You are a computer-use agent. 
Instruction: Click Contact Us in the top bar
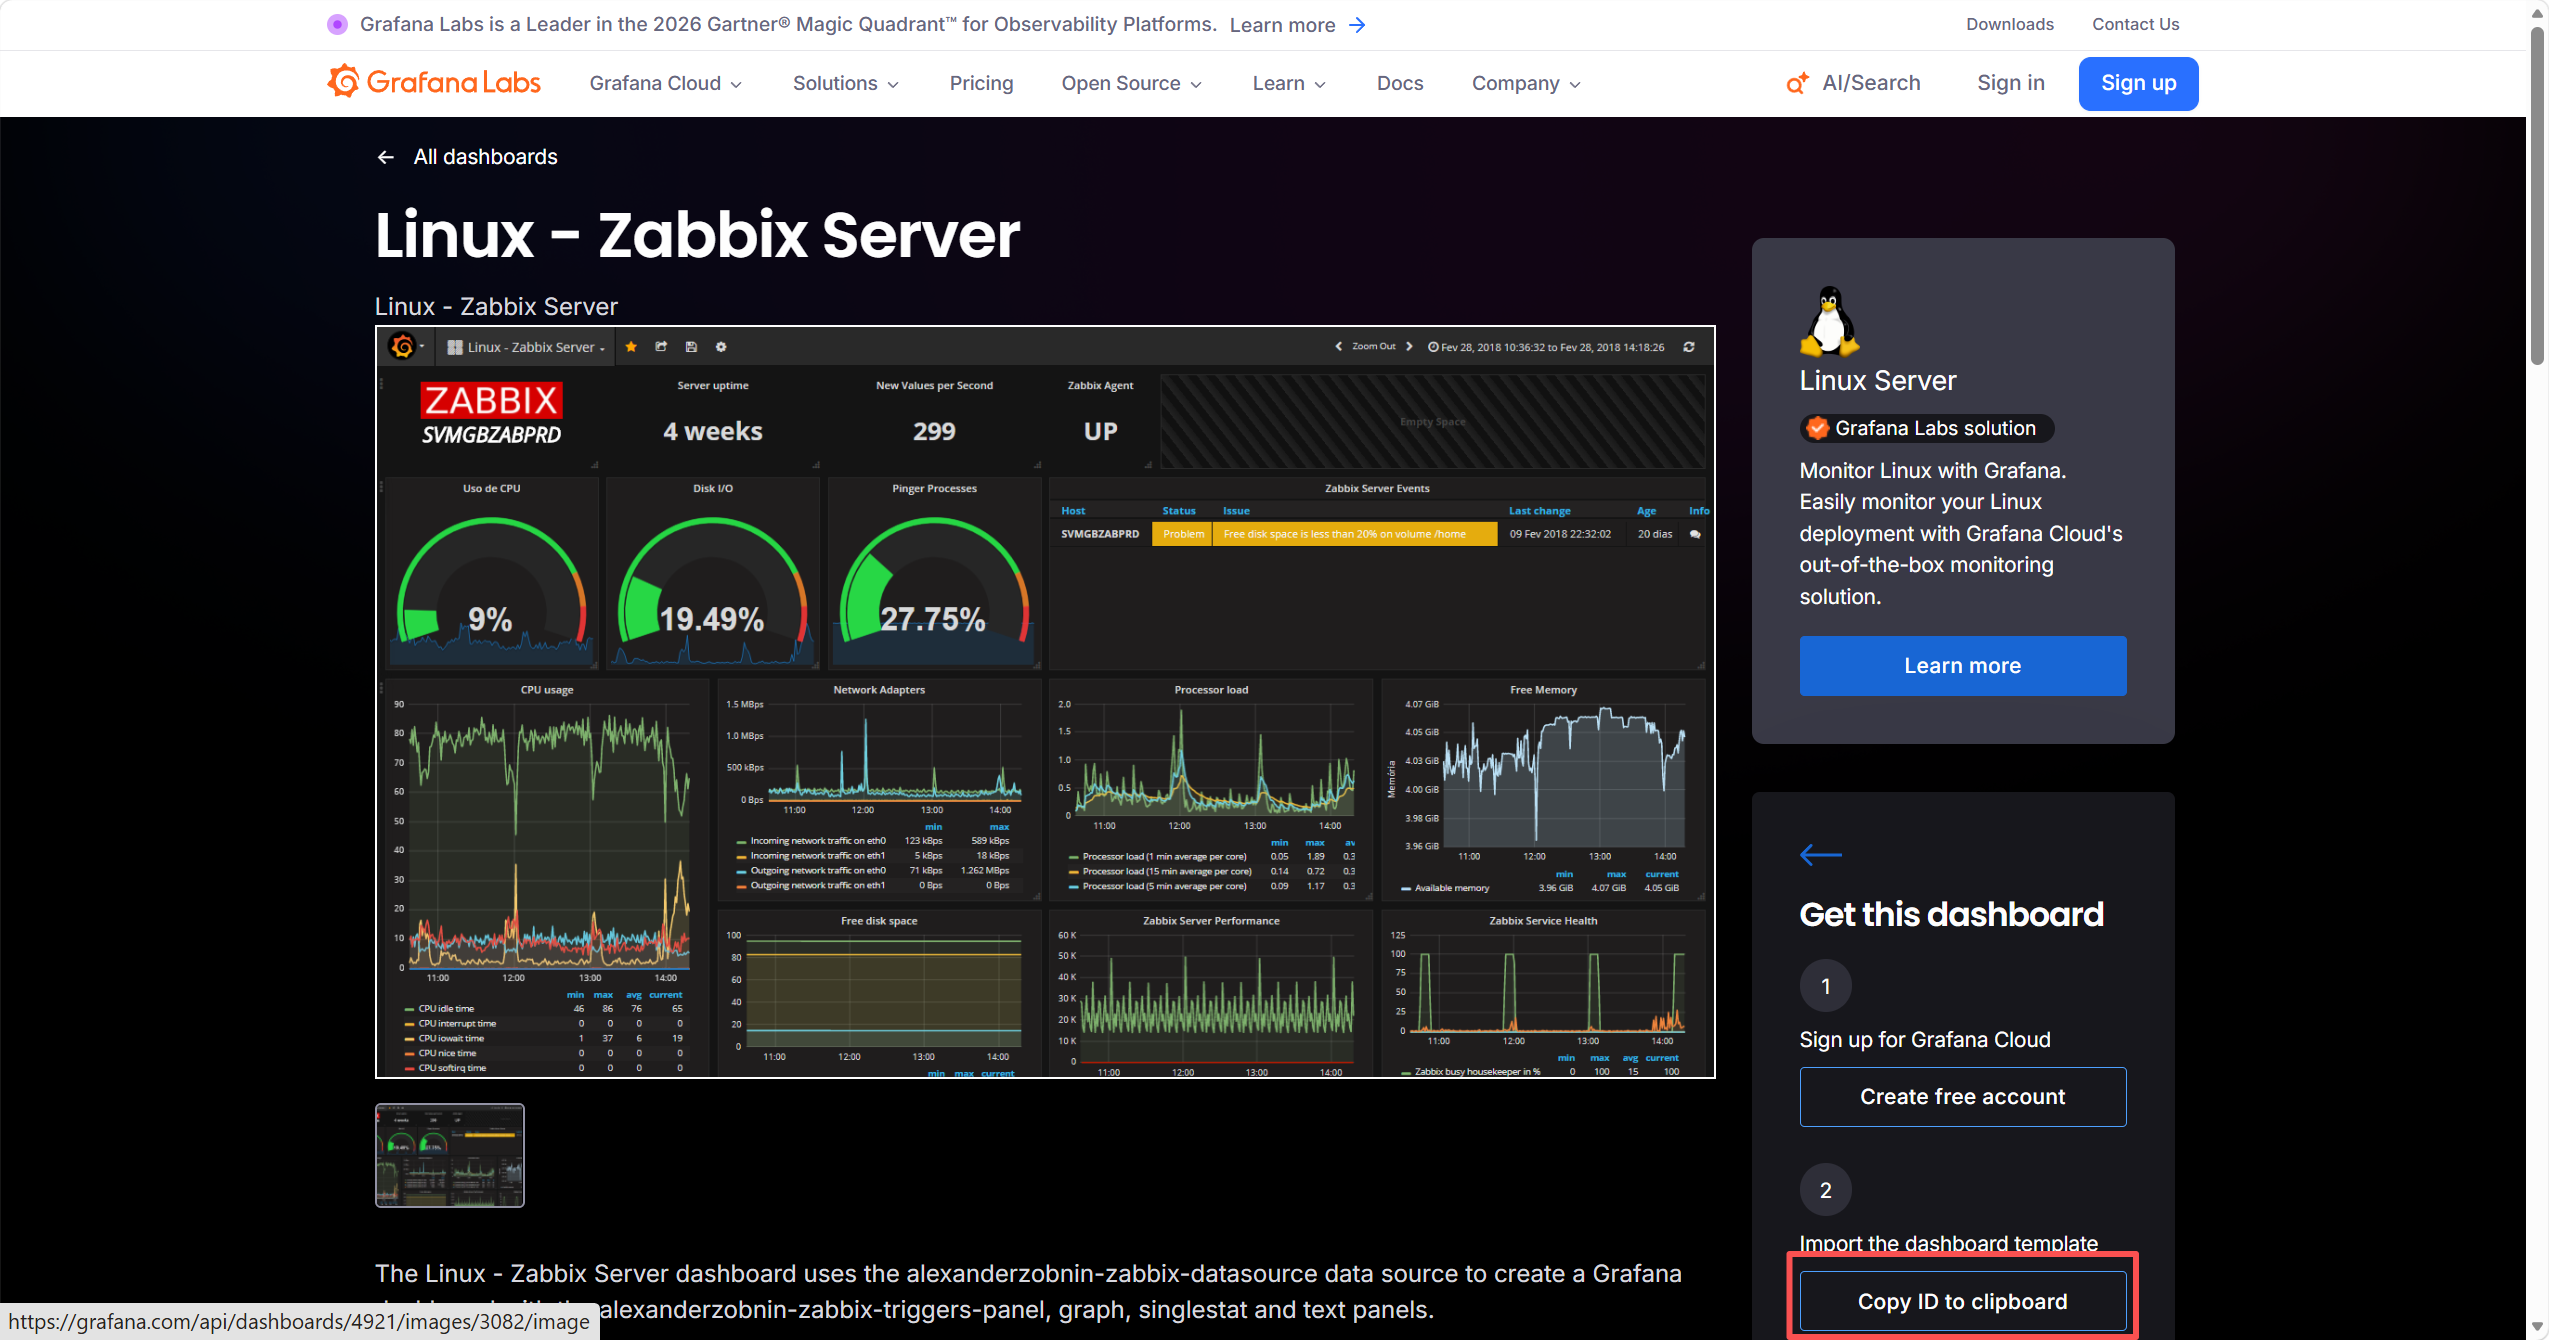pyautogui.click(x=2136, y=24)
